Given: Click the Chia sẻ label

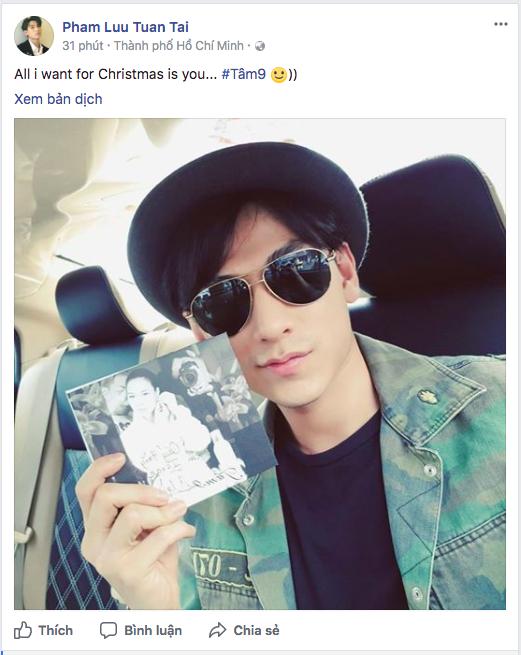Looking at the screenshot, I should [256, 630].
